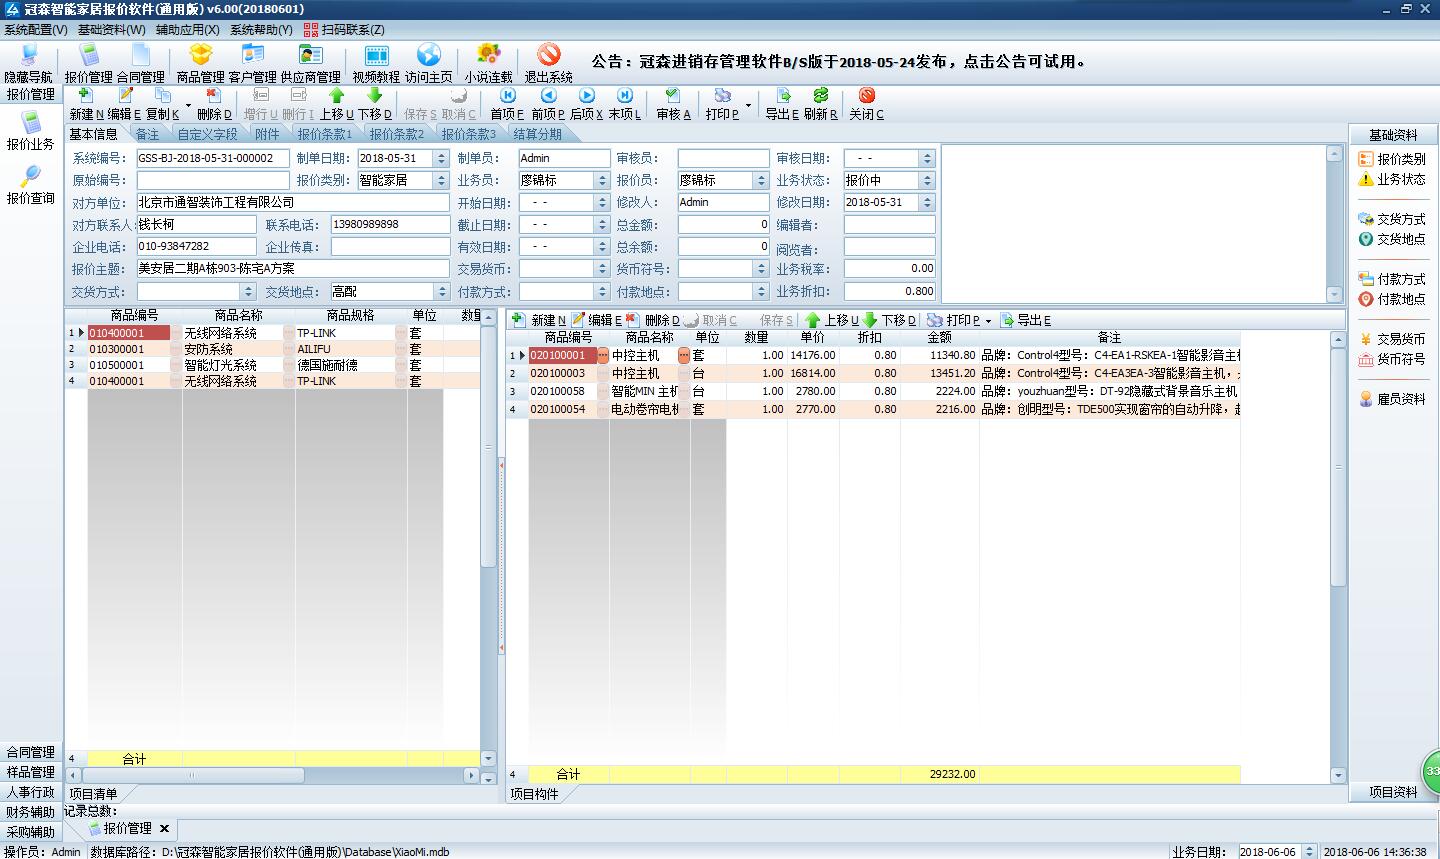Screen dimensions: 1440x859
Task: Go to last record 末项 L
Action: pos(625,104)
